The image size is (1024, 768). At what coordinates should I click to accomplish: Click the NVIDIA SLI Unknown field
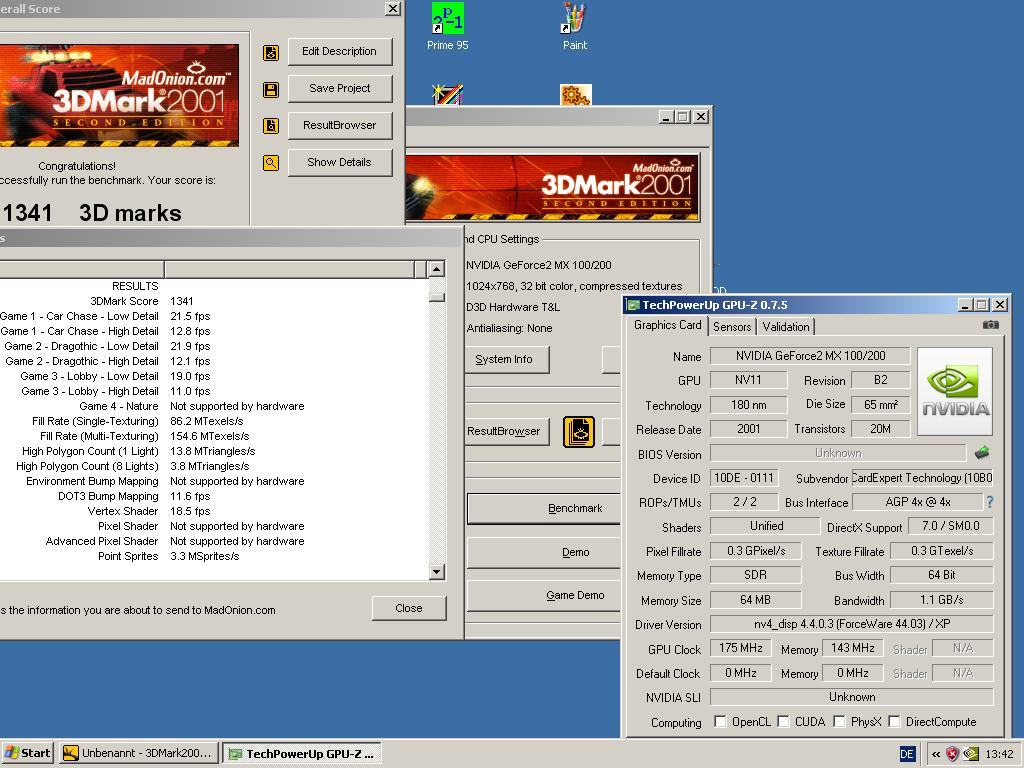click(x=852, y=697)
